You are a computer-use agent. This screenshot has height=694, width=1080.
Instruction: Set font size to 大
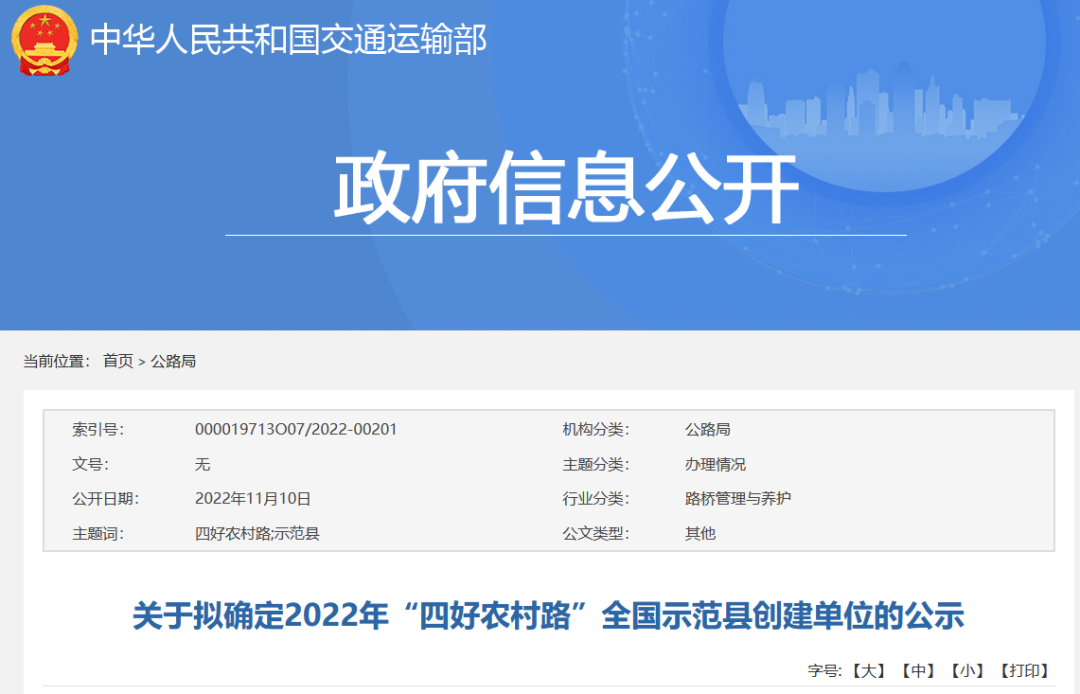869,671
